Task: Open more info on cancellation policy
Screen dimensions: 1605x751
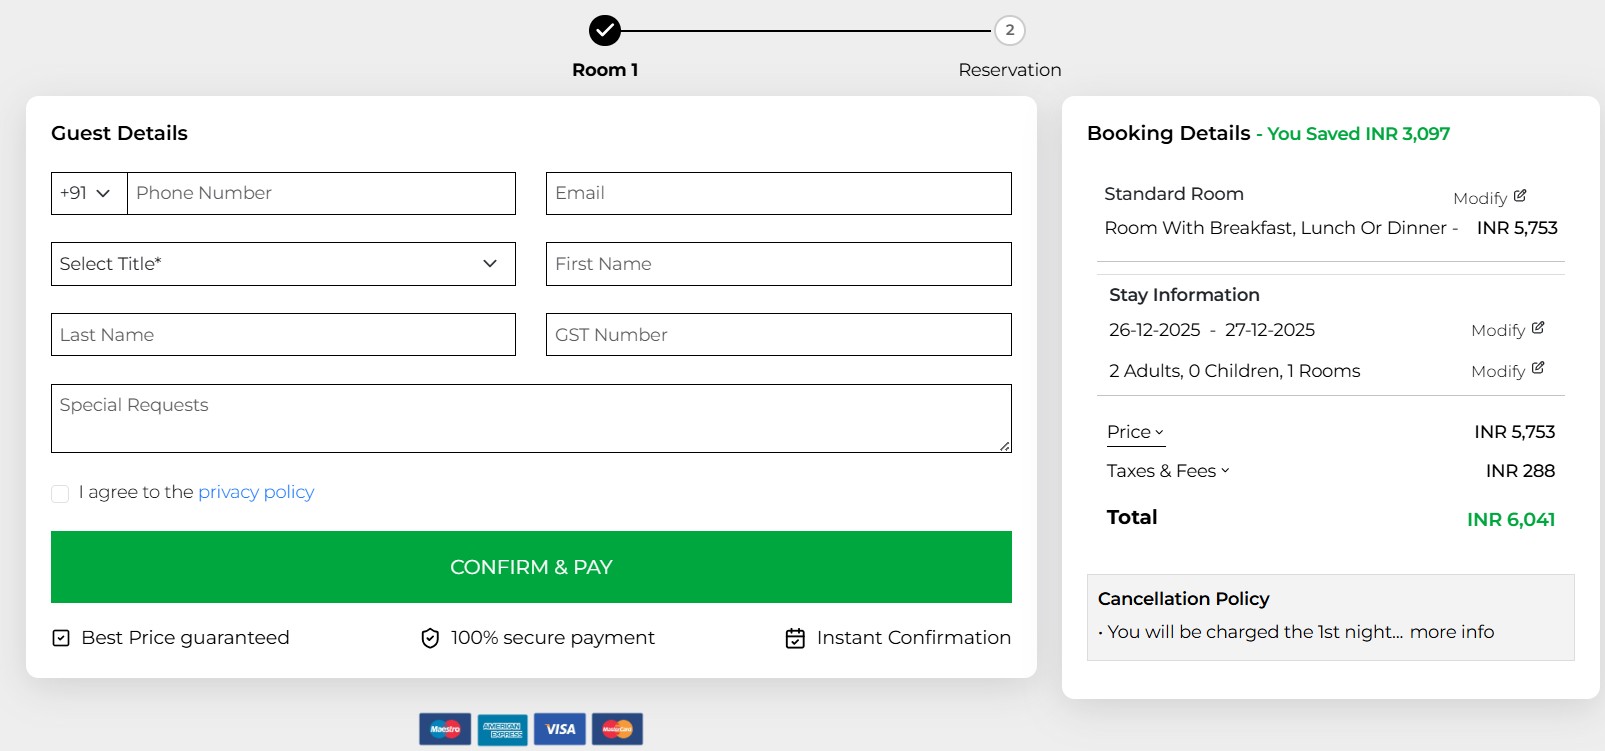Action: tap(1451, 632)
